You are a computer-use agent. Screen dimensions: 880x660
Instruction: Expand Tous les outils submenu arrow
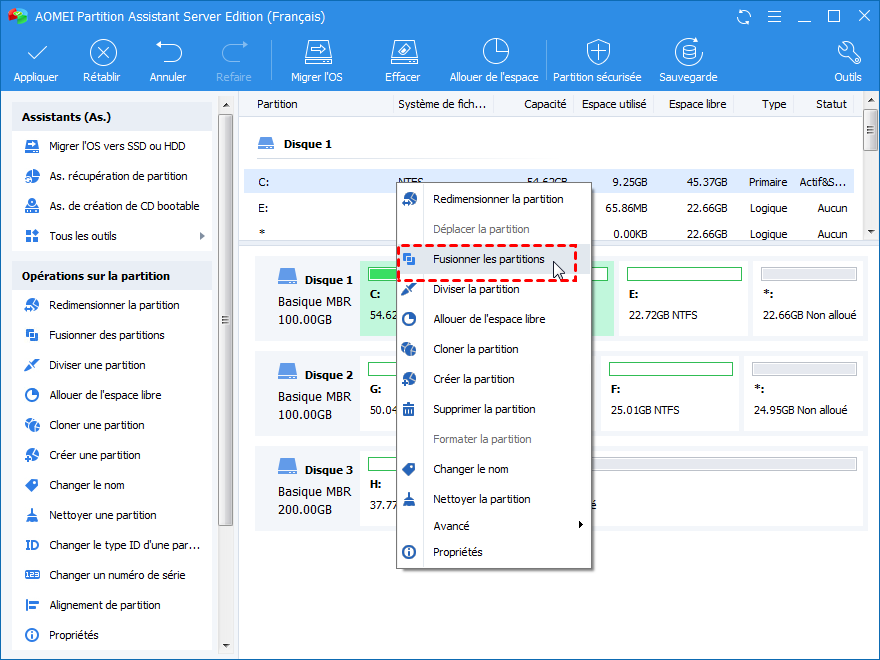(202, 236)
